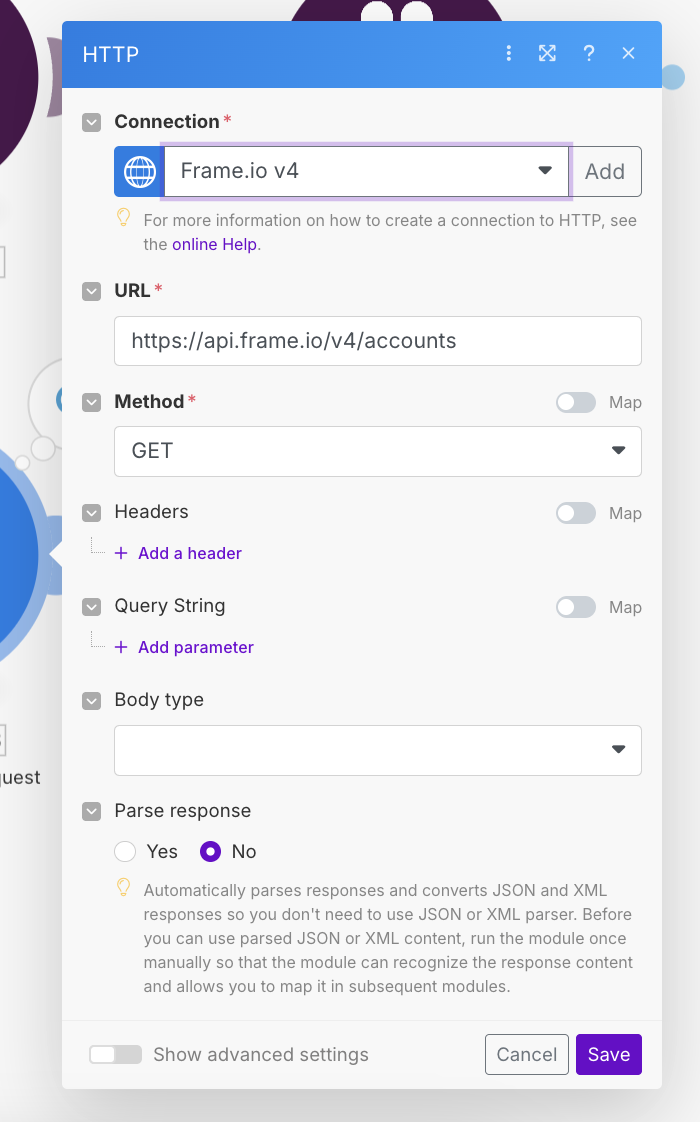The image size is (700, 1122).
Task: Open the GET method dropdown
Action: click(x=378, y=452)
